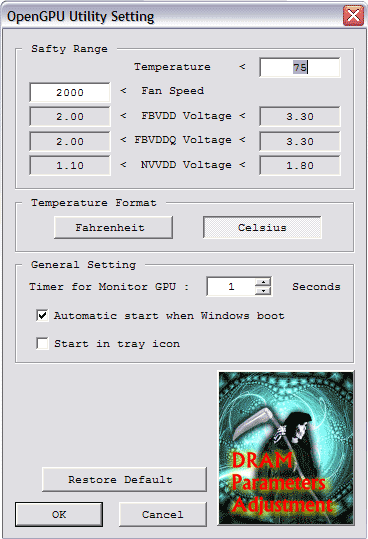
Task: Click the Temperature upper limit field
Action: pos(300,67)
